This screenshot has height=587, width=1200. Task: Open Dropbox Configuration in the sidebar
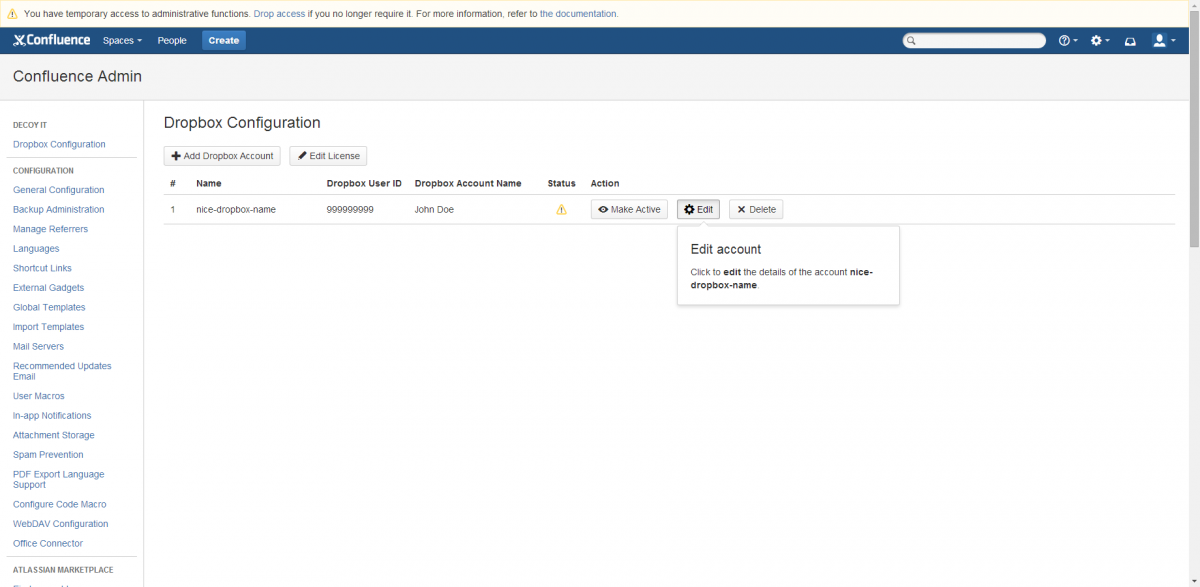(x=59, y=144)
